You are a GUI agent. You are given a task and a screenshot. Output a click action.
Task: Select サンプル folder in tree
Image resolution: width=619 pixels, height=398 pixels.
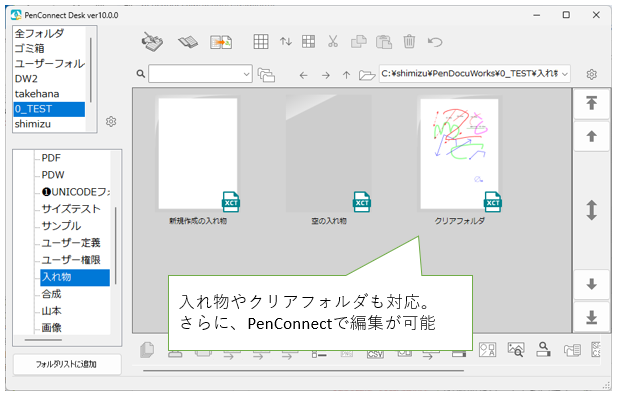(x=61, y=226)
